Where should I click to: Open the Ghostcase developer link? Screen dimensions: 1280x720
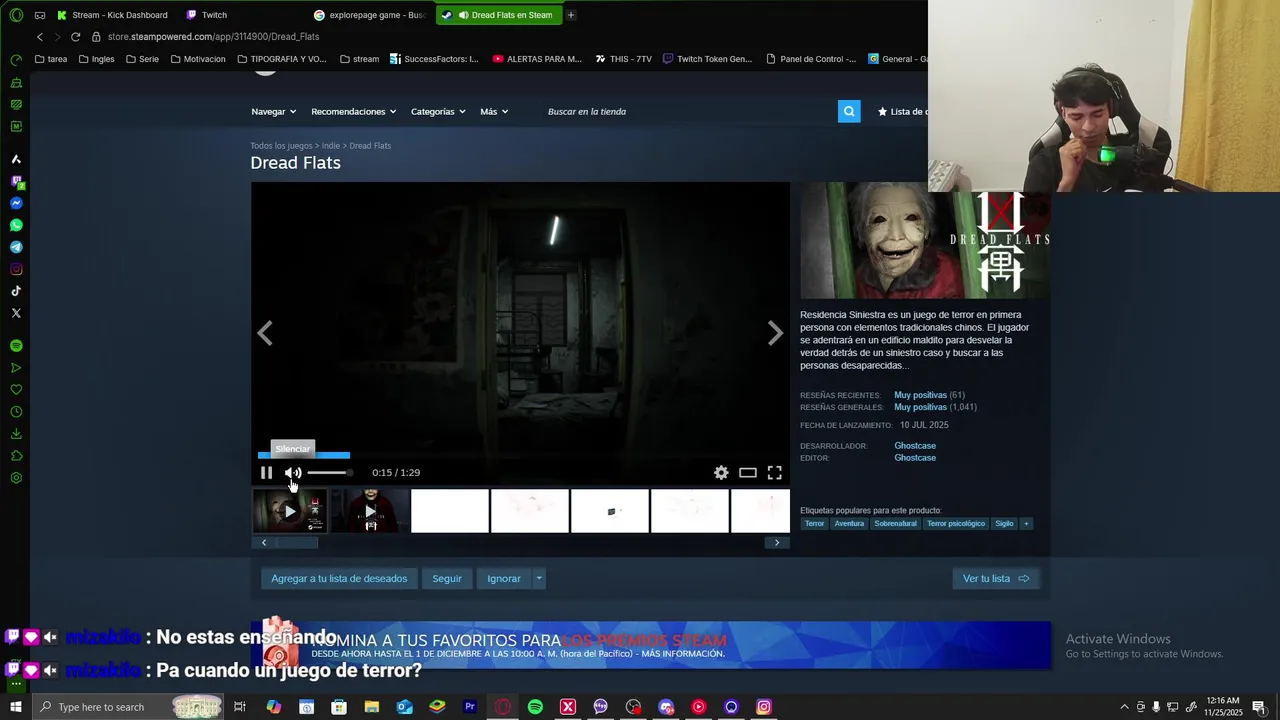coord(915,446)
